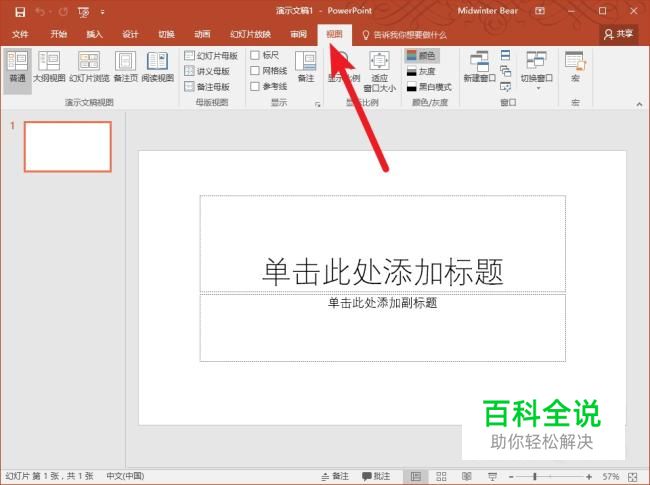Click Comments (批注) in status bar

click(x=376, y=476)
